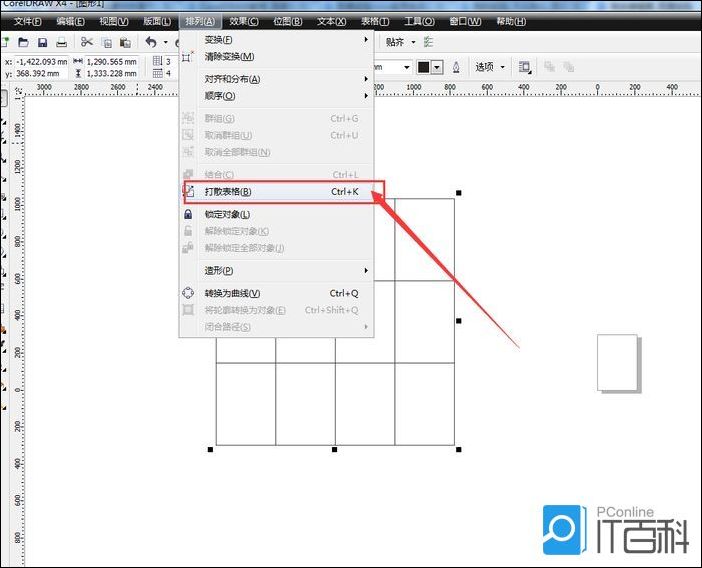Click the table columns count field showing 4
This screenshot has width=702, height=568.
tap(169, 73)
